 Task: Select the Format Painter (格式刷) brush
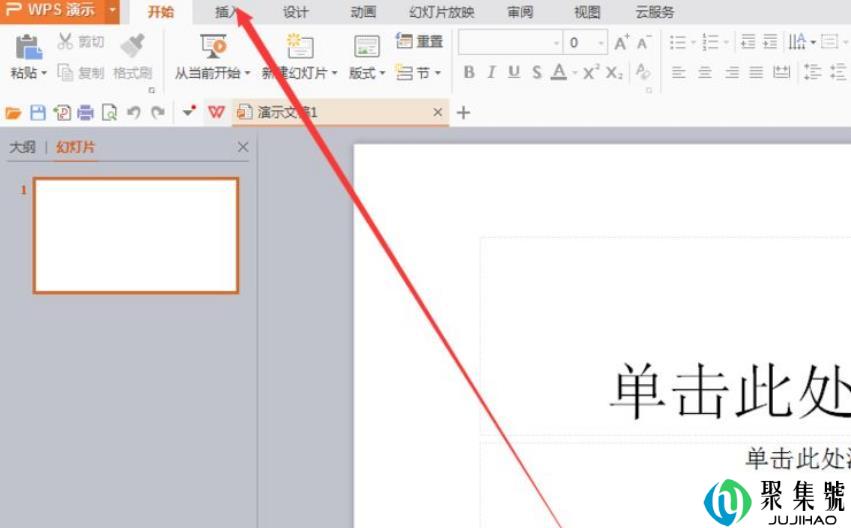pyautogui.click(x=132, y=45)
